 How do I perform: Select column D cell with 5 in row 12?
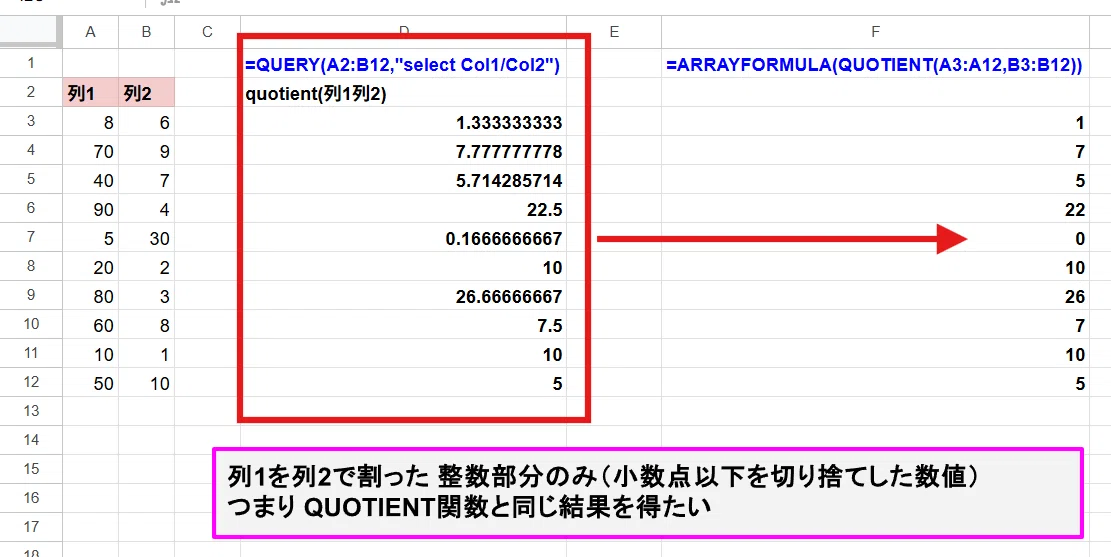click(x=403, y=383)
